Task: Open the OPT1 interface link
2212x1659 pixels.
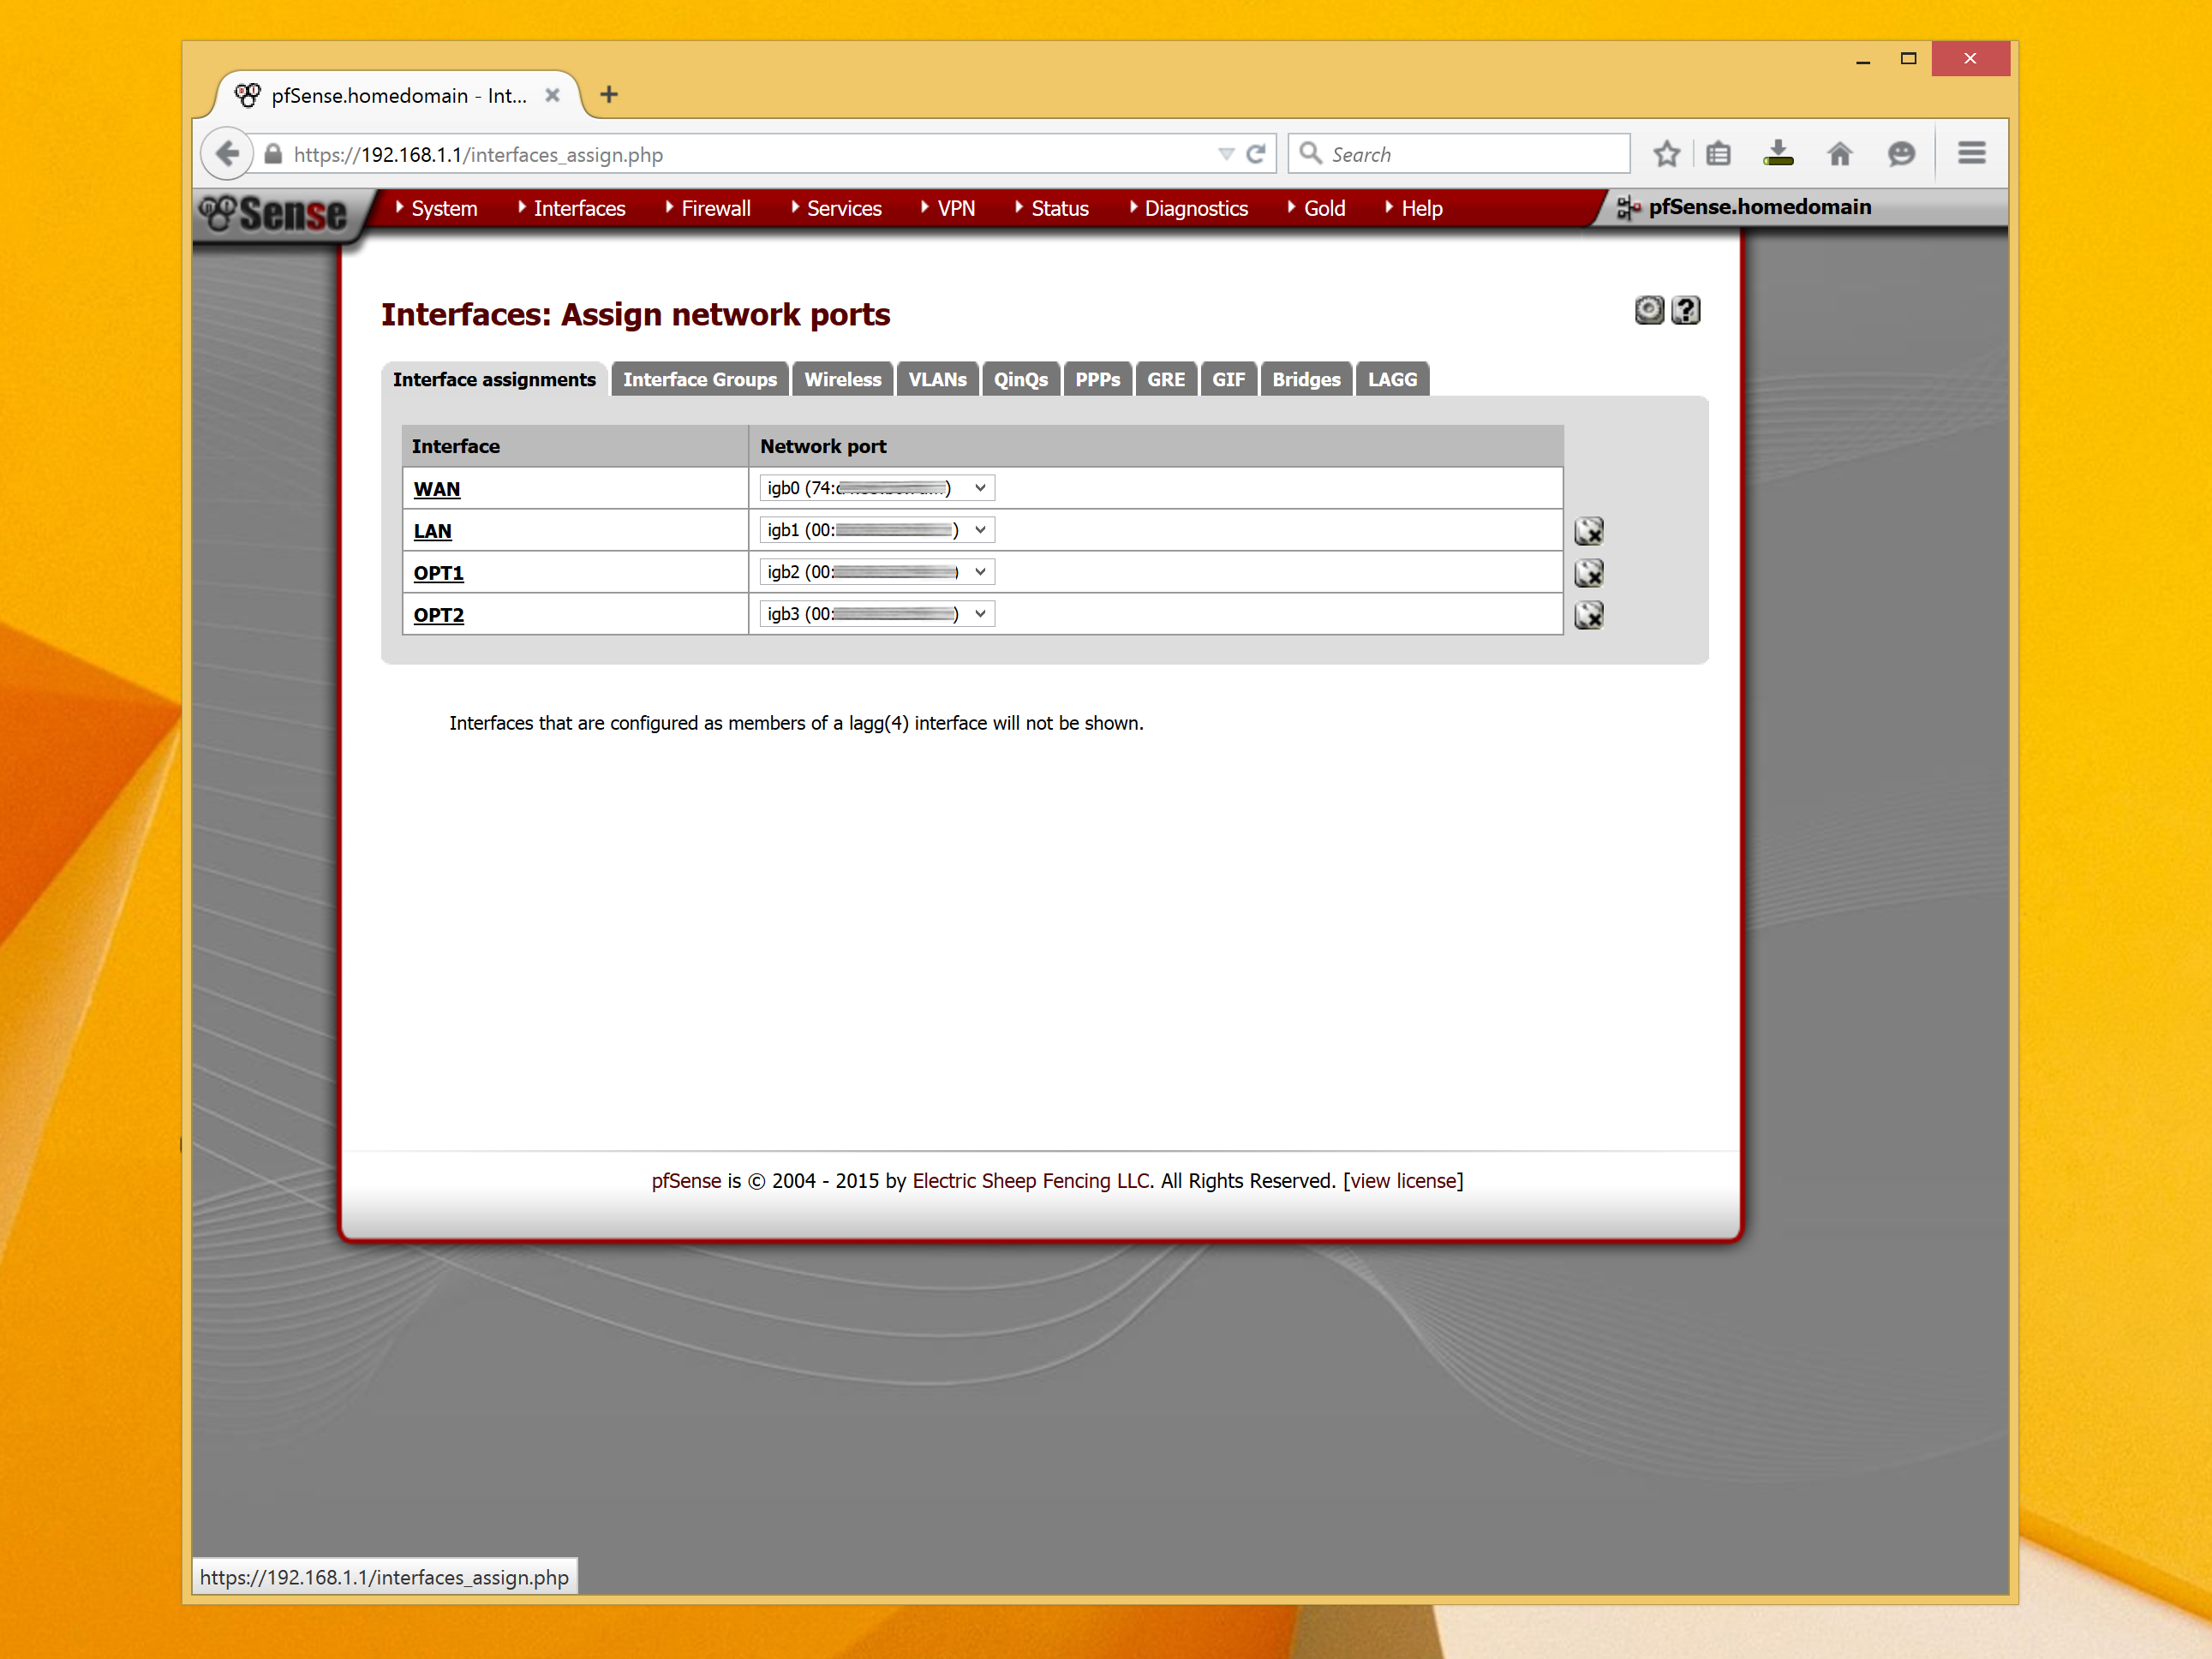Action: click(439, 573)
